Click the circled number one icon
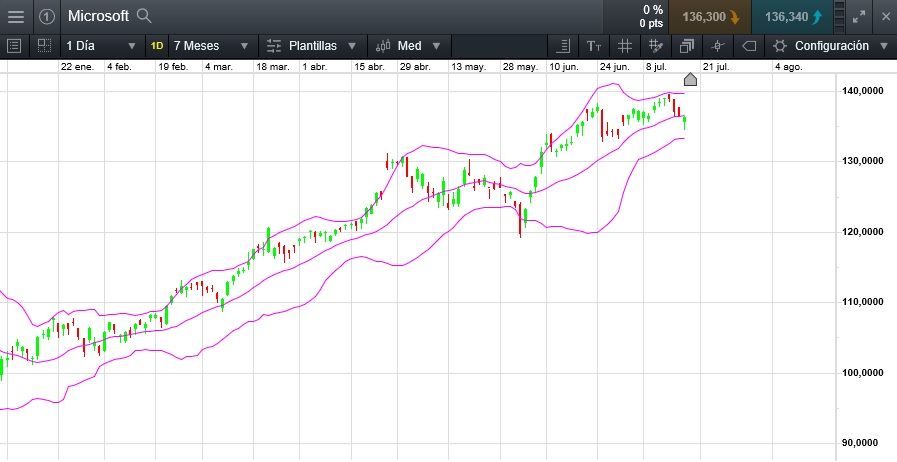Viewport: 897px width, 462px height. 47,17
